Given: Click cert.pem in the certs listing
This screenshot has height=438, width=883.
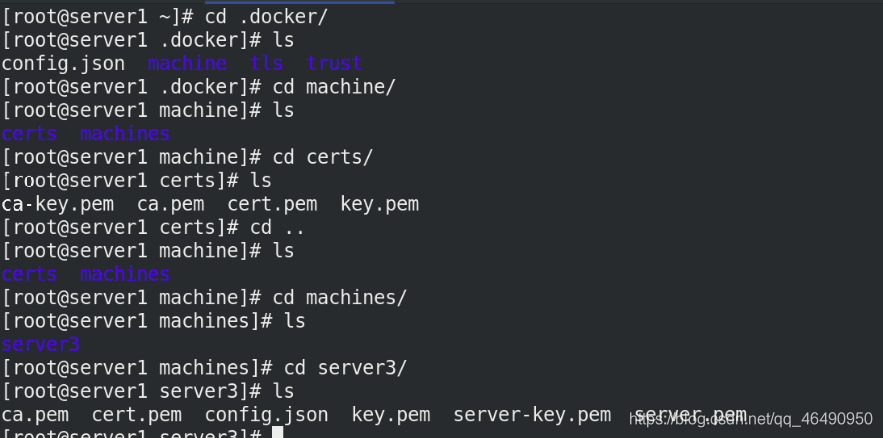Looking at the screenshot, I should [x=272, y=204].
